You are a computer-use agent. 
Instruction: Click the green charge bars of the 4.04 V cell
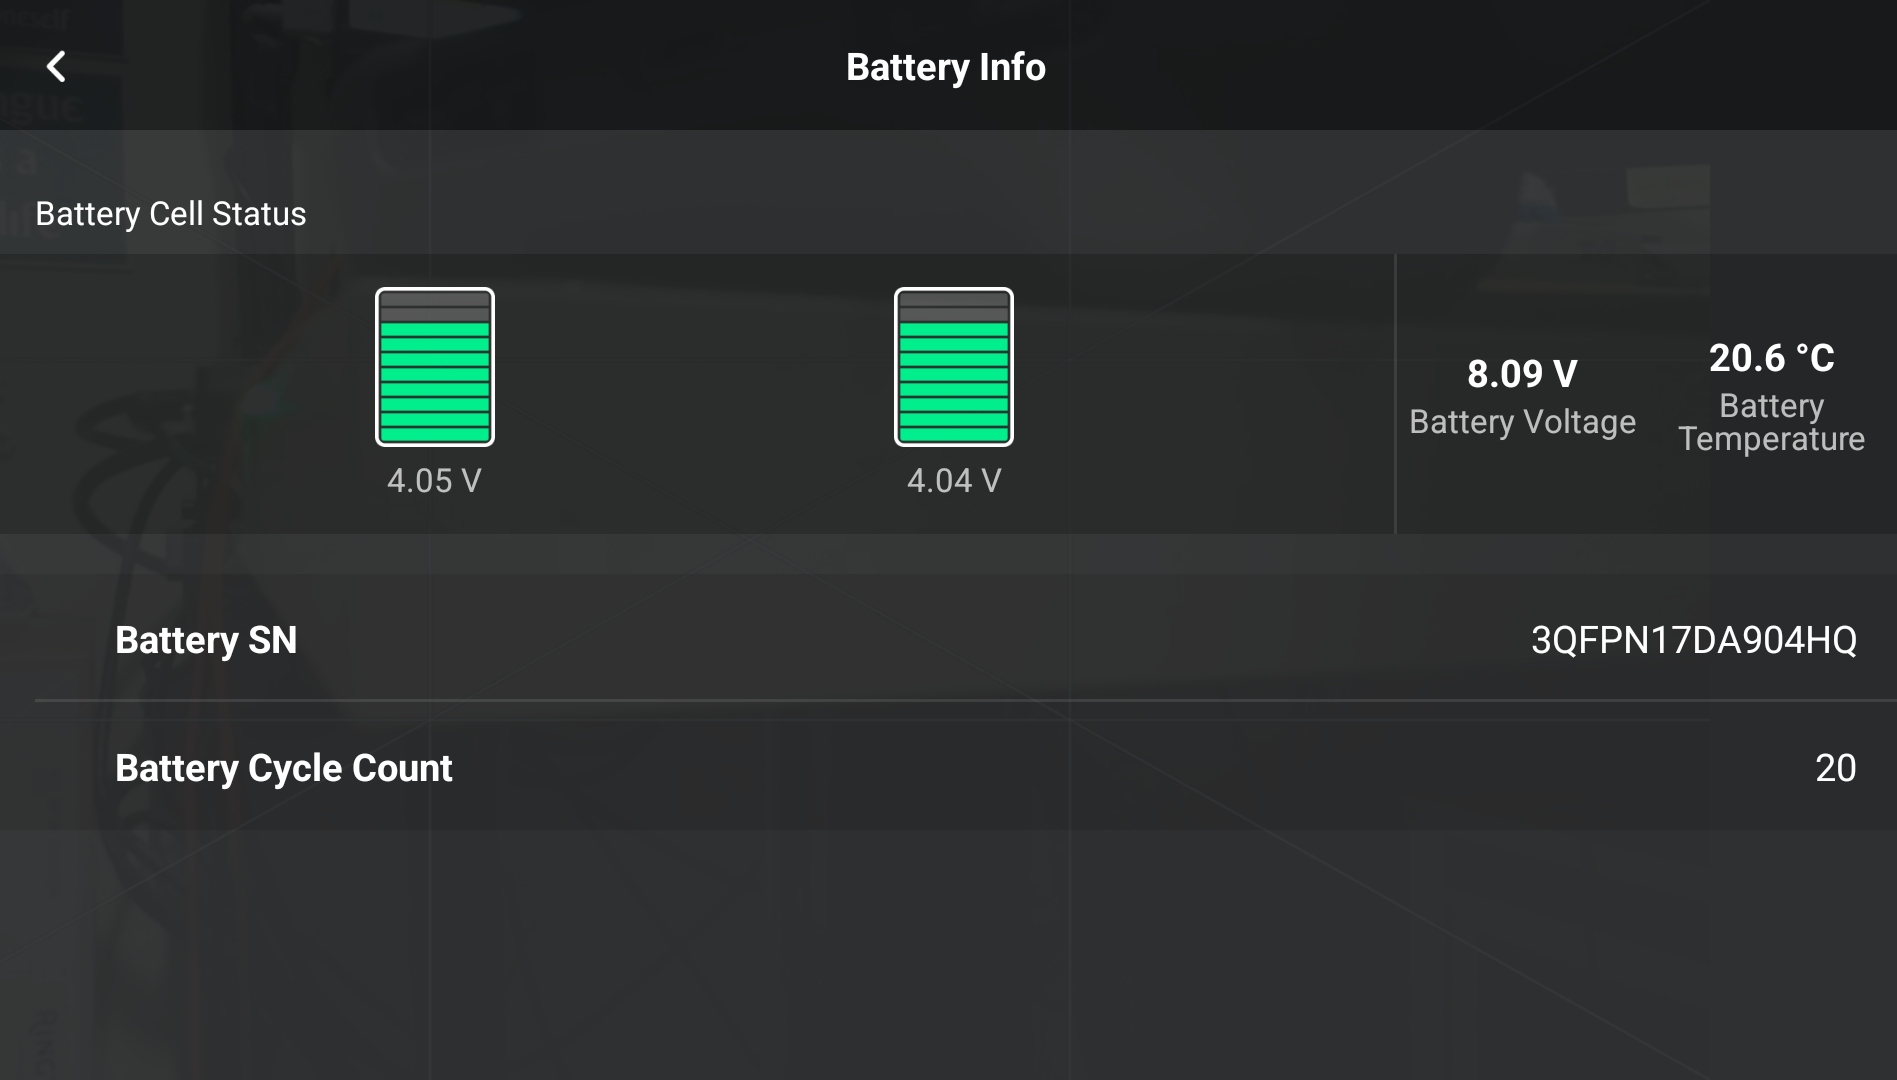click(953, 382)
